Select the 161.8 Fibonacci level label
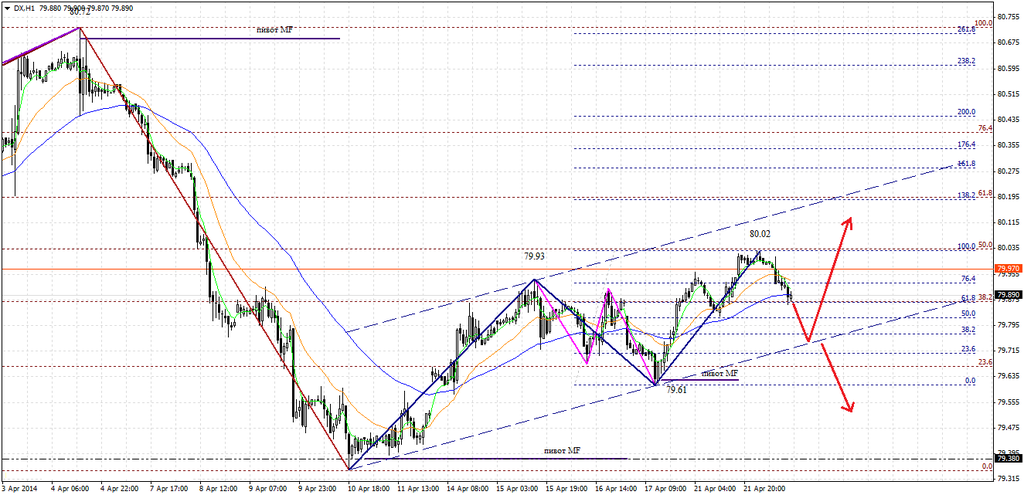 click(967, 163)
